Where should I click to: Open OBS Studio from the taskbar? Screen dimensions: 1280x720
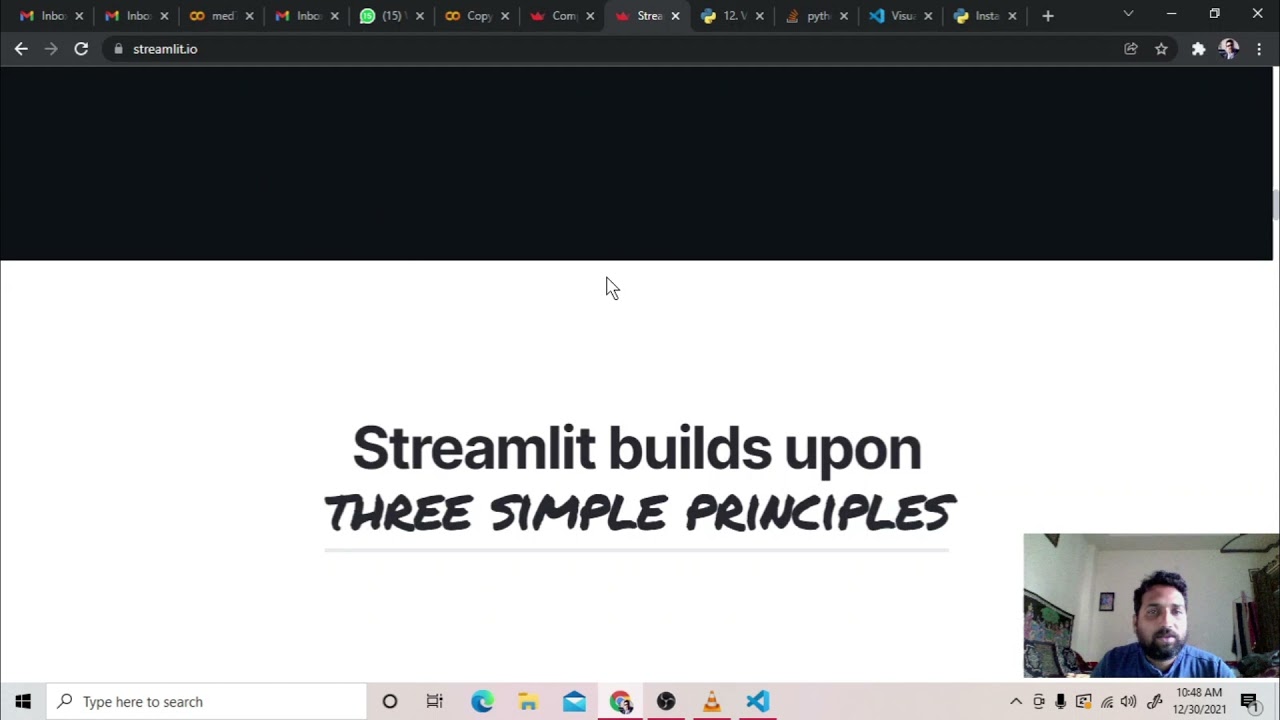pos(666,701)
